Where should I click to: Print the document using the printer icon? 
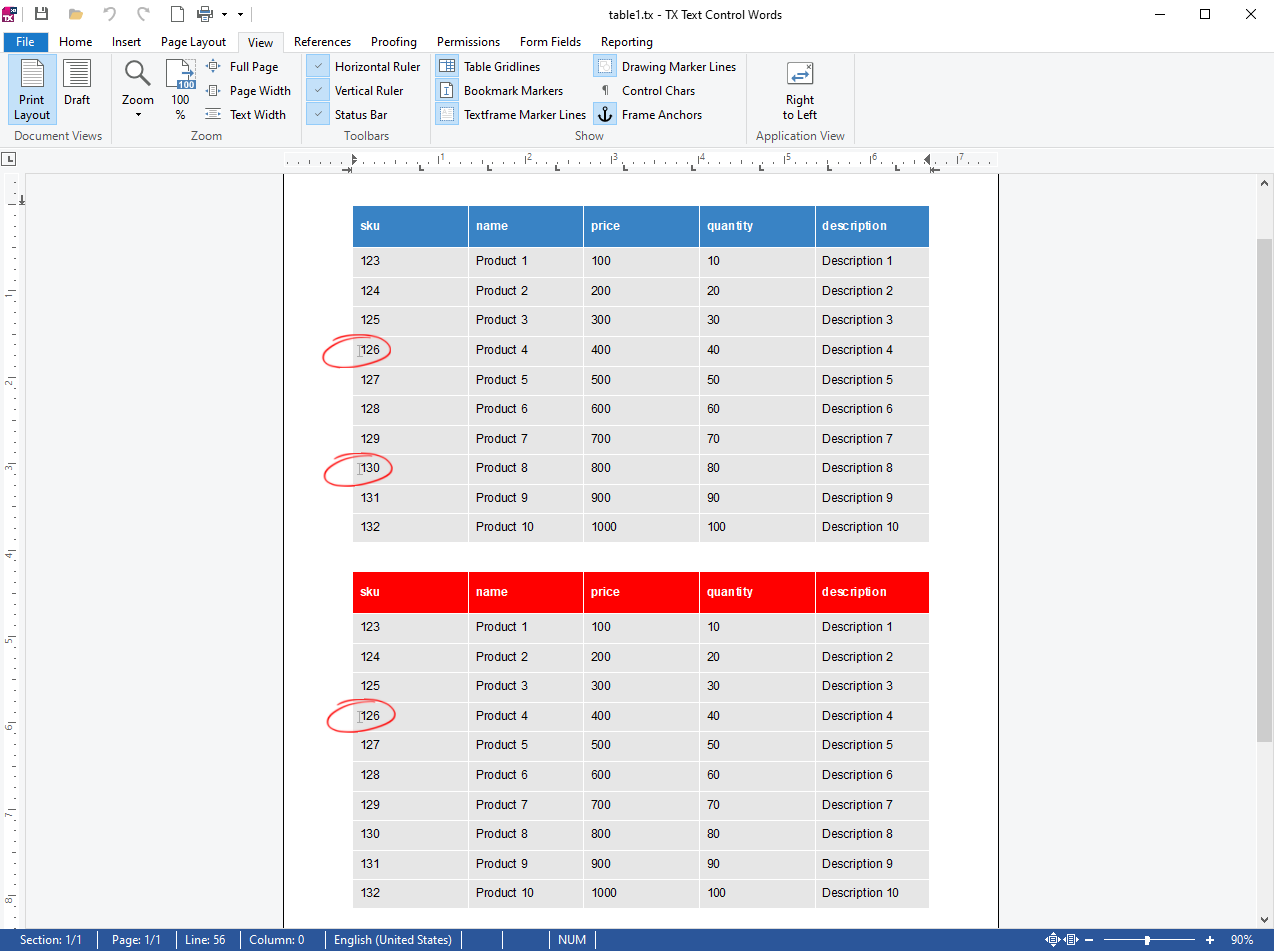[205, 14]
